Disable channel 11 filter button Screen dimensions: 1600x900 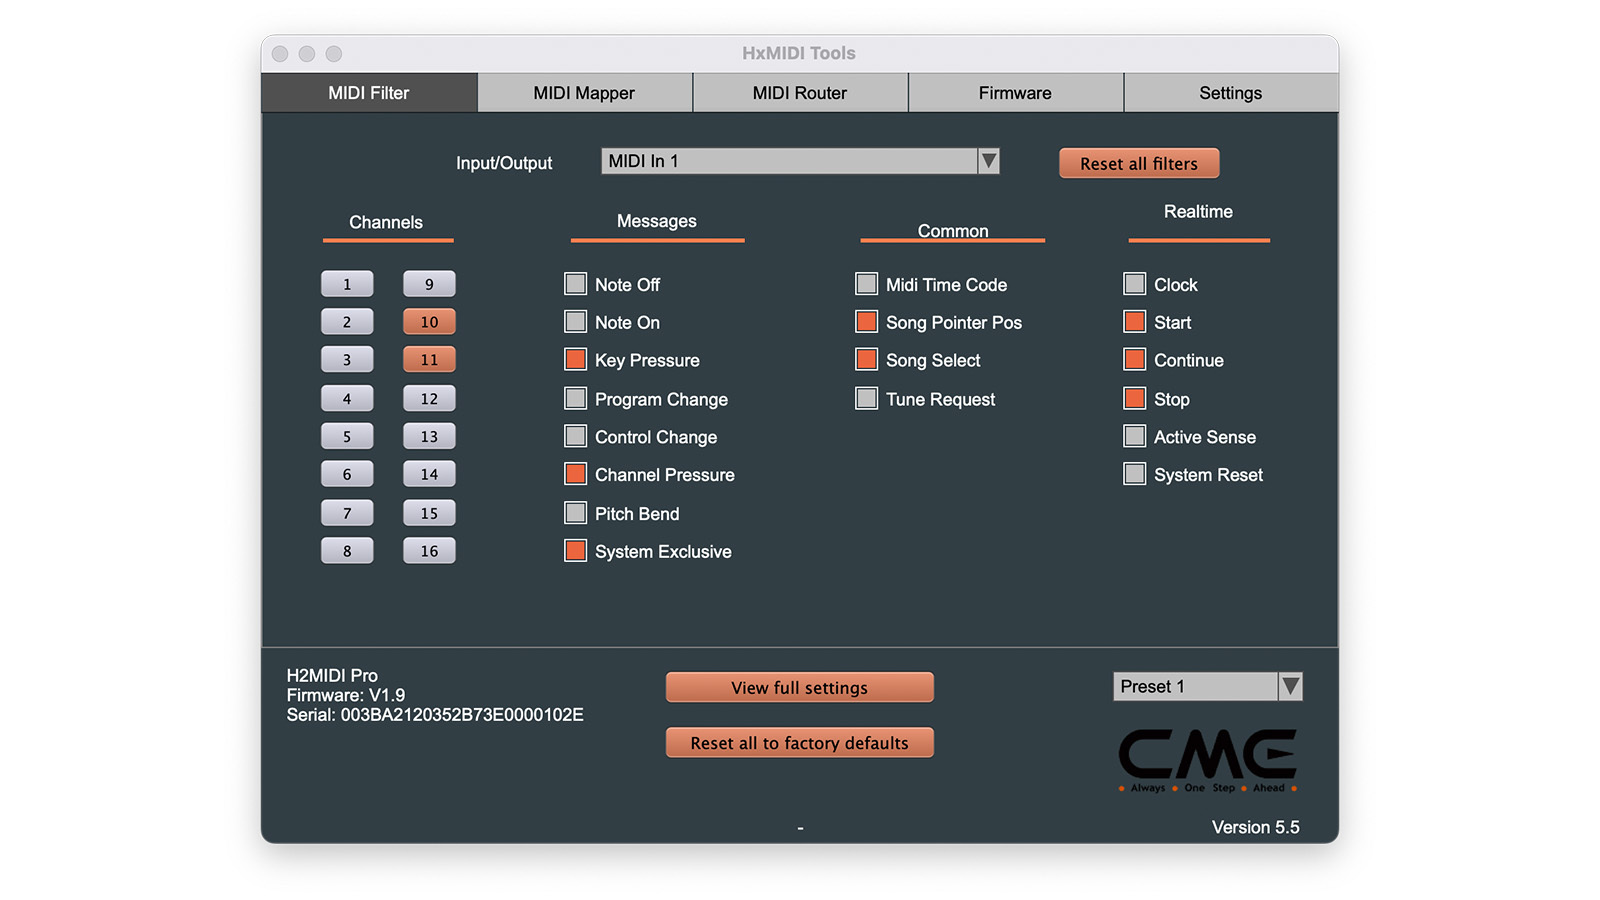[429, 360]
